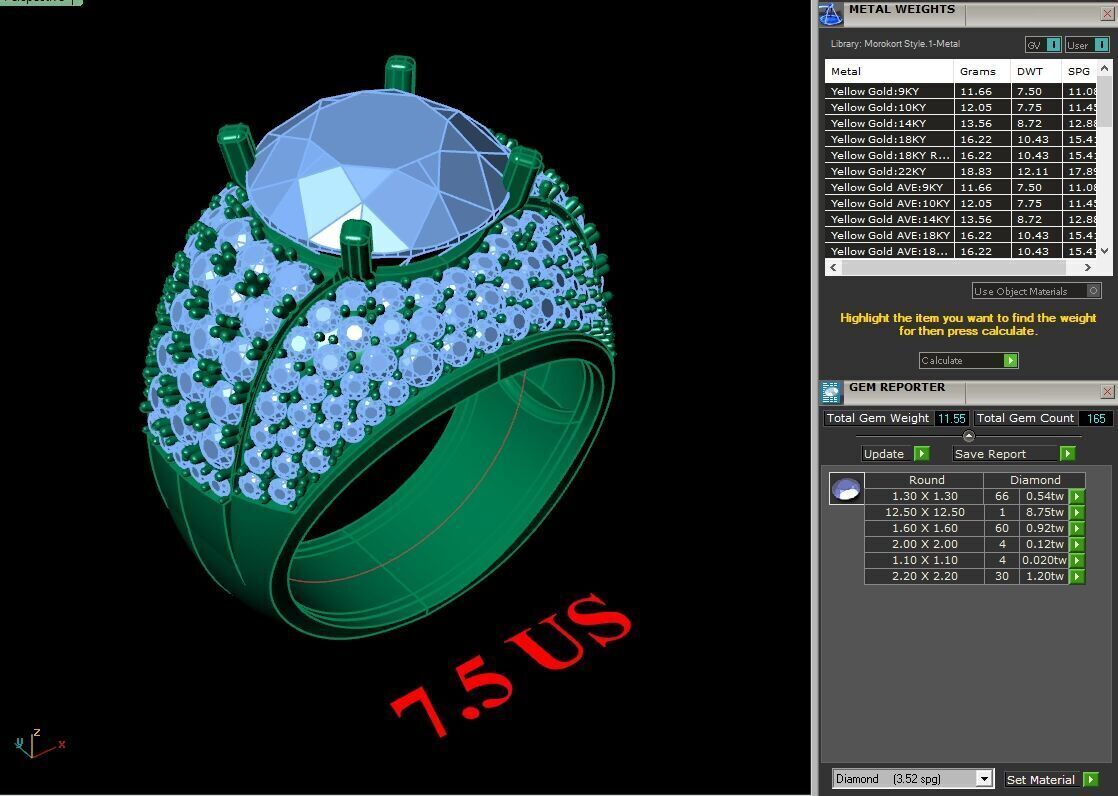
Task: Click the Diamond column header in gem table
Action: coord(1035,480)
